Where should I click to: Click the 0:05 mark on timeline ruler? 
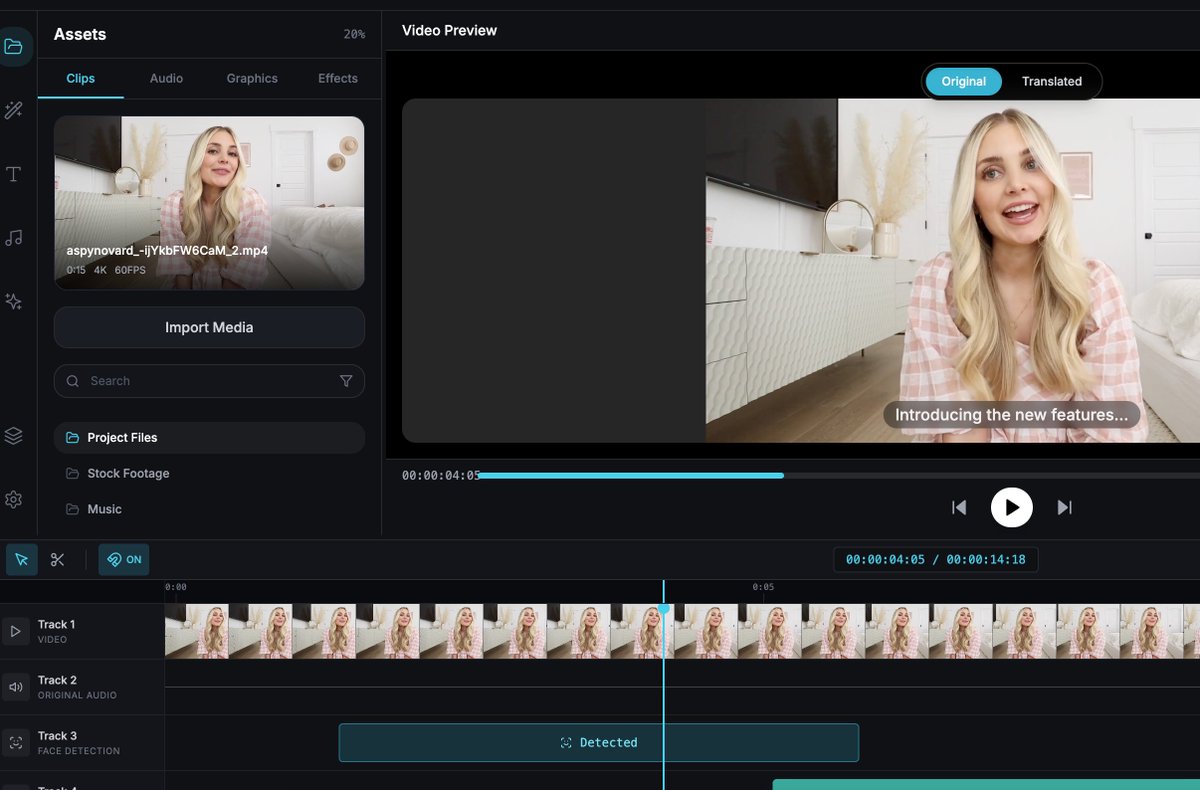tap(763, 587)
